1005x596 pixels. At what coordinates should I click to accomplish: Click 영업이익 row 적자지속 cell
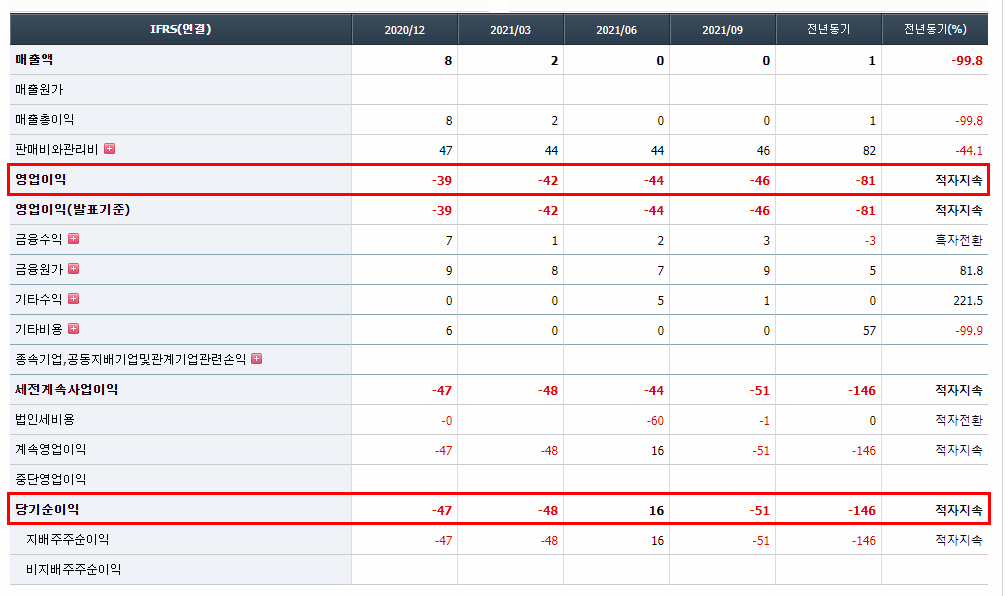[x=959, y=181]
